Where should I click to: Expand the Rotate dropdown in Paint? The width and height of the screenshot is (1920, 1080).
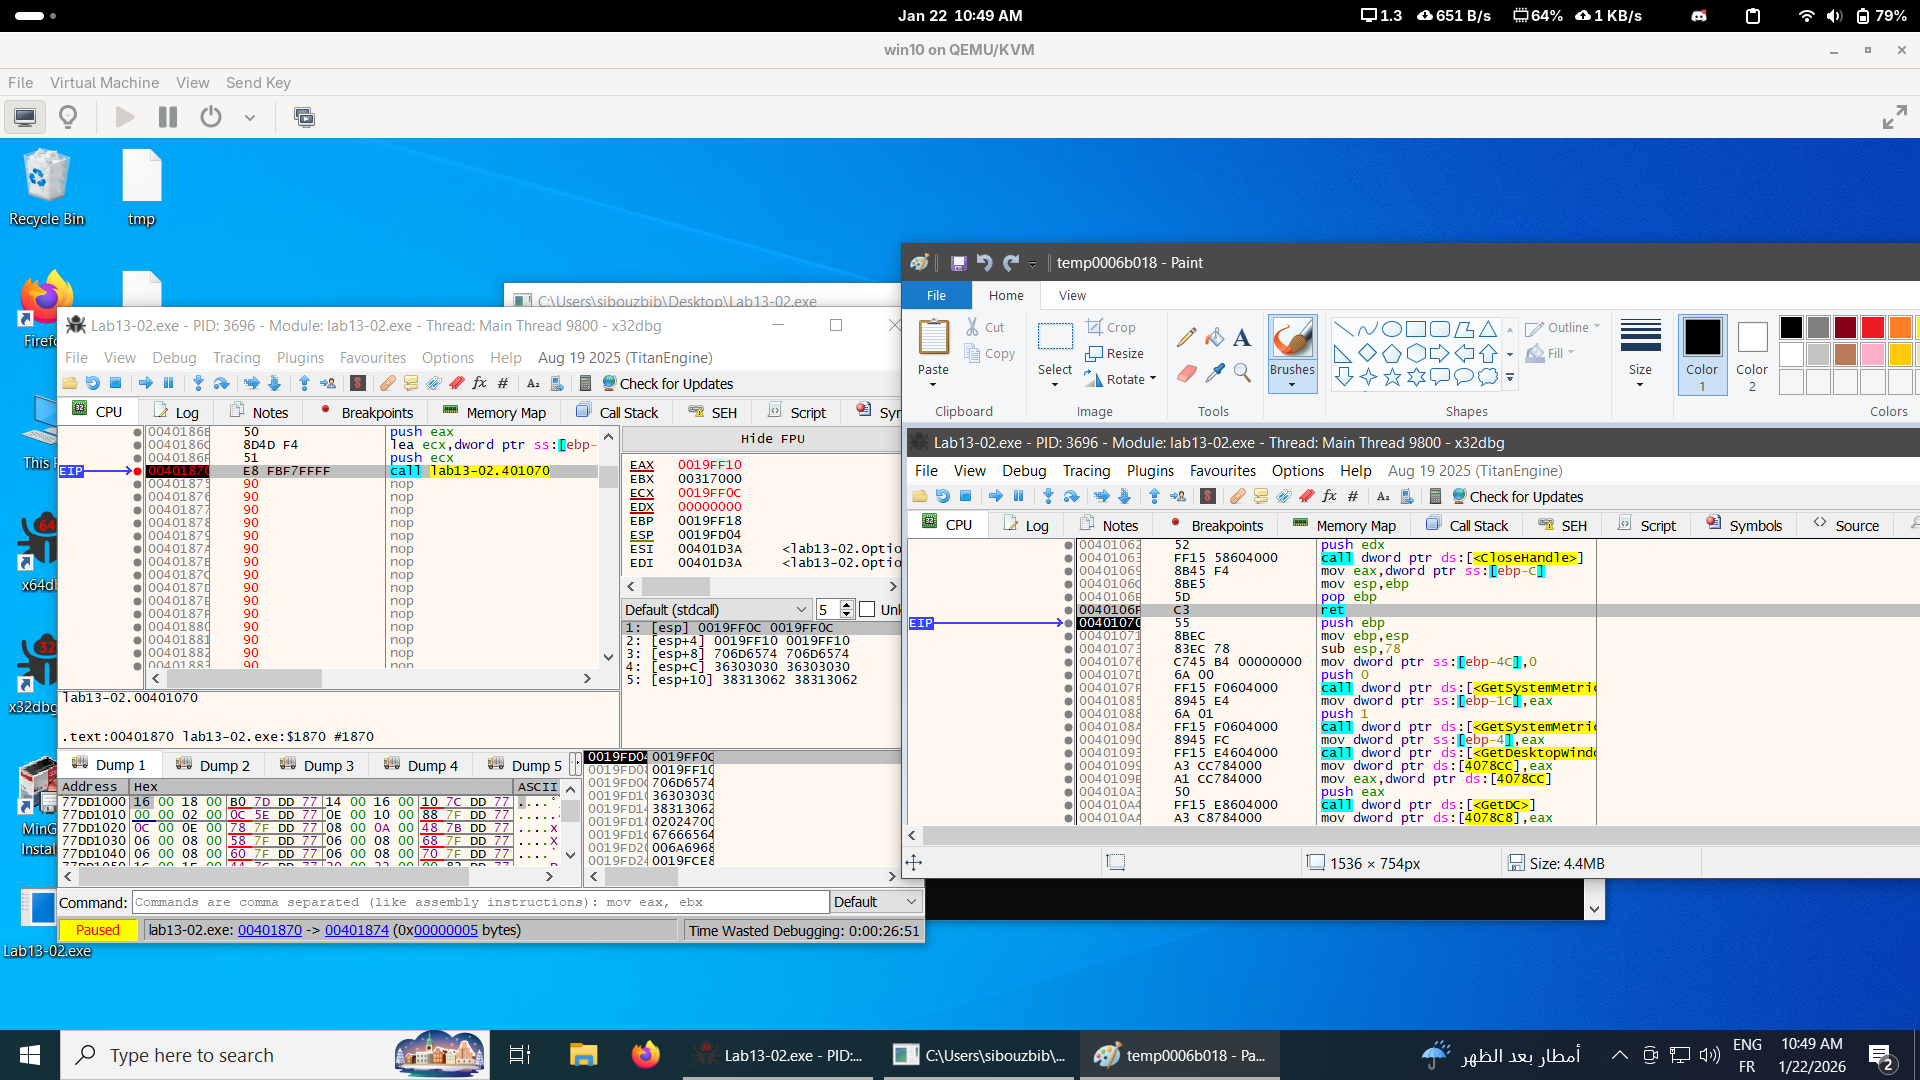pyautogui.click(x=1152, y=380)
